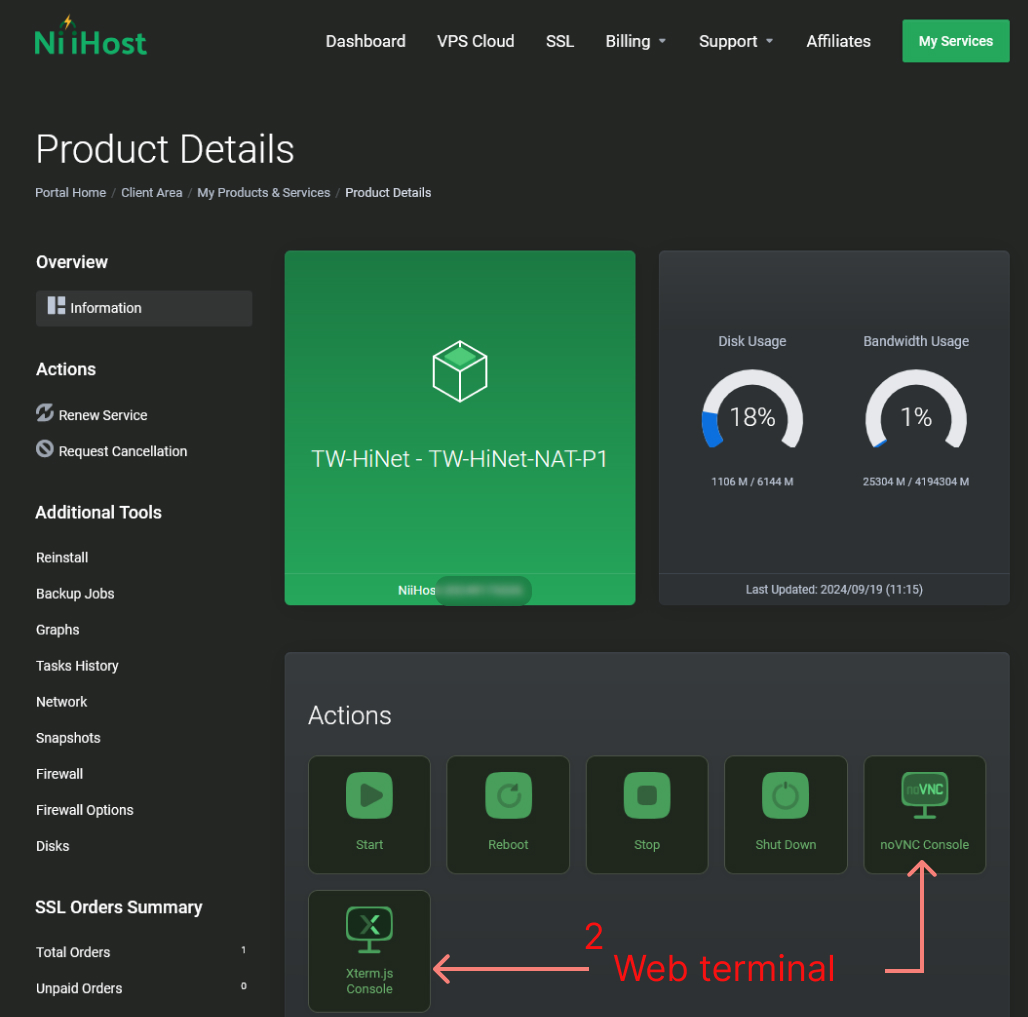Open Backup Jobs
This screenshot has width=1028, height=1017.
75,593
